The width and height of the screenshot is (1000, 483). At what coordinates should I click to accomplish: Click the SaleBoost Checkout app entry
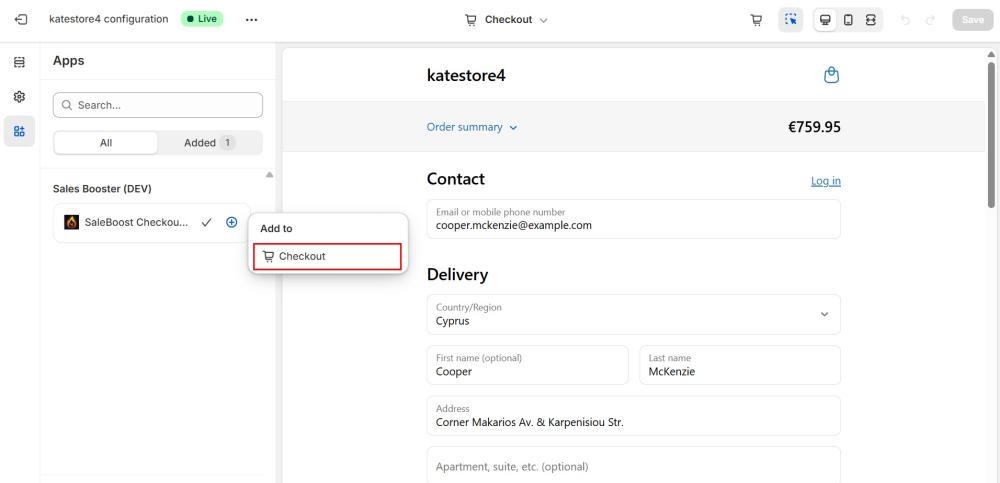(x=151, y=223)
